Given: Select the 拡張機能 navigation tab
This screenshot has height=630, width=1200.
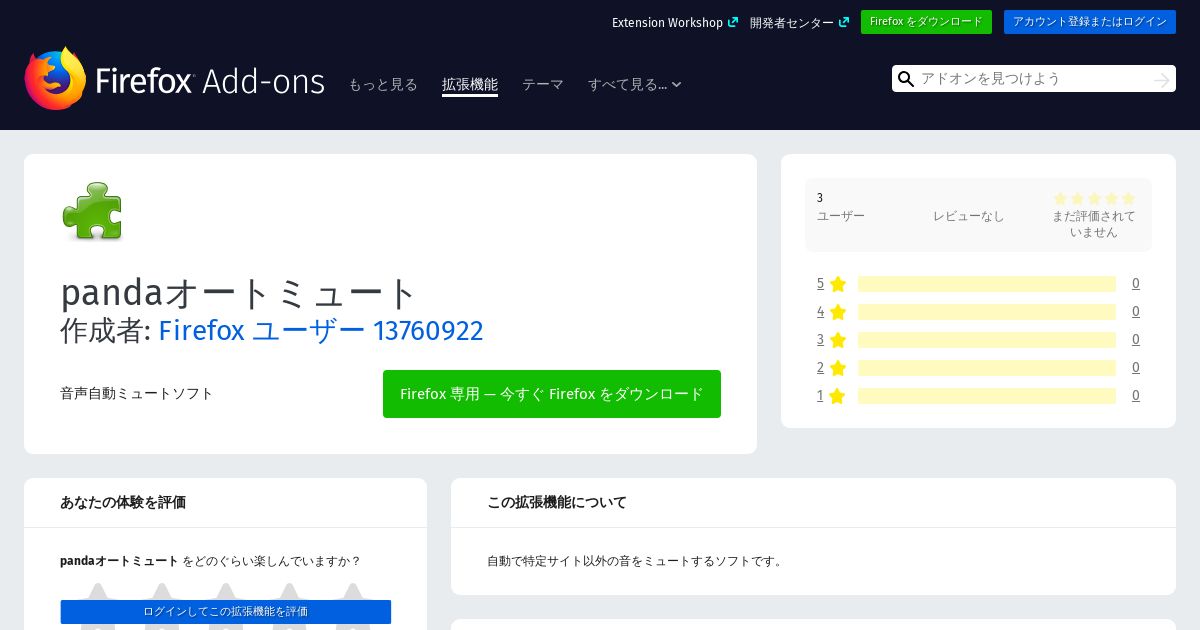Looking at the screenshot, I should coord(470,85).
